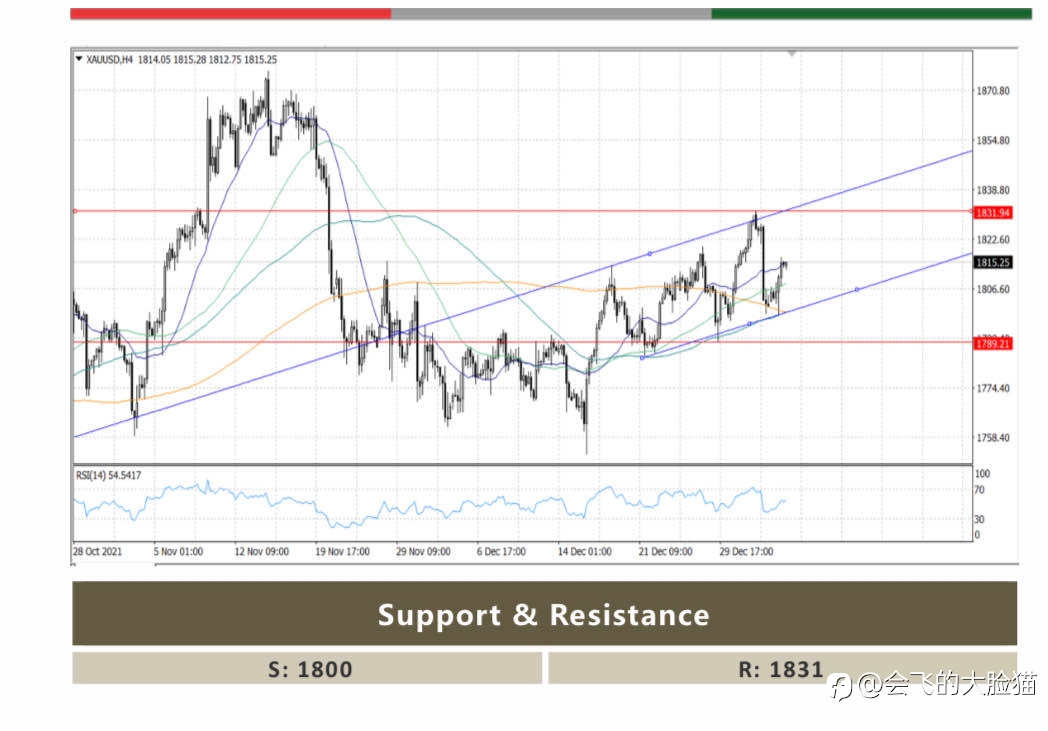Select the upper channel trendline anchor point
Screen dimensions: 1048x731
(649, 254)
